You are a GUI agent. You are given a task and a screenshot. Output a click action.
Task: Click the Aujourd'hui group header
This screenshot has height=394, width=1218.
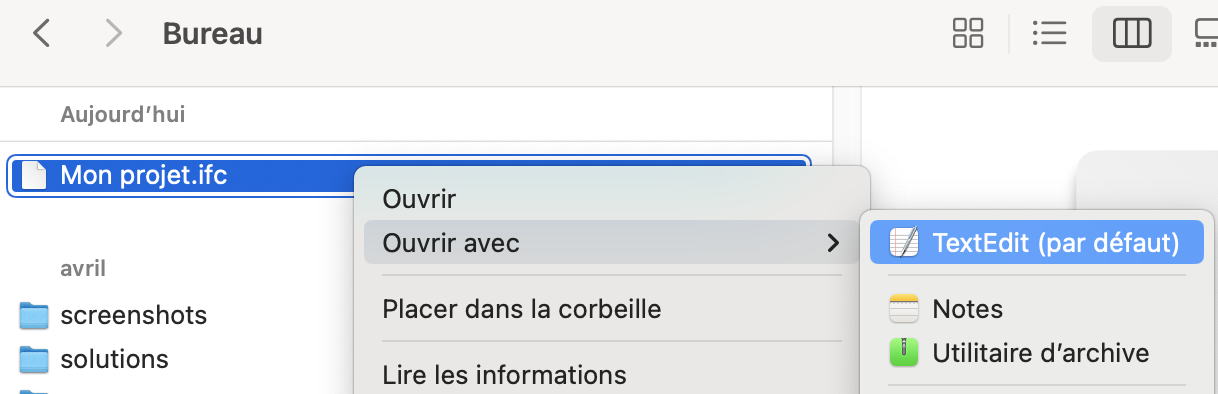pos(123,114)
